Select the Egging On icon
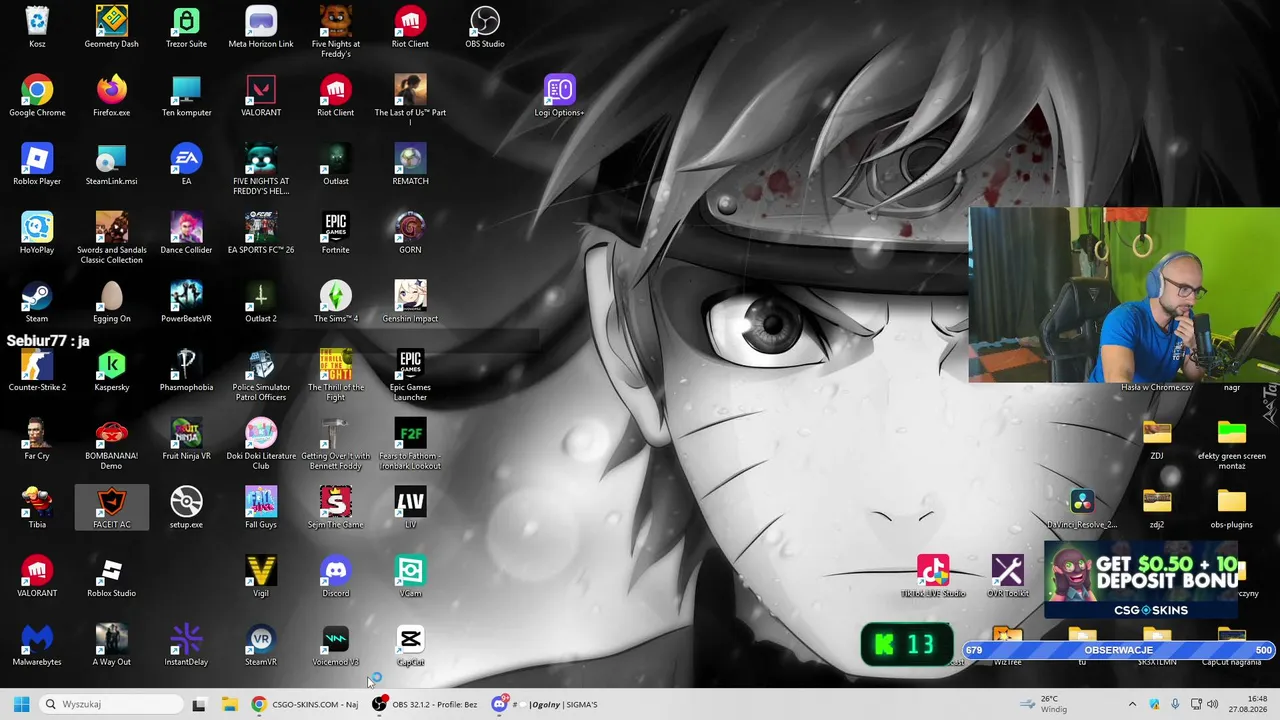The image size is (1280, 720). pyautogui.click(x=112, y=302)
